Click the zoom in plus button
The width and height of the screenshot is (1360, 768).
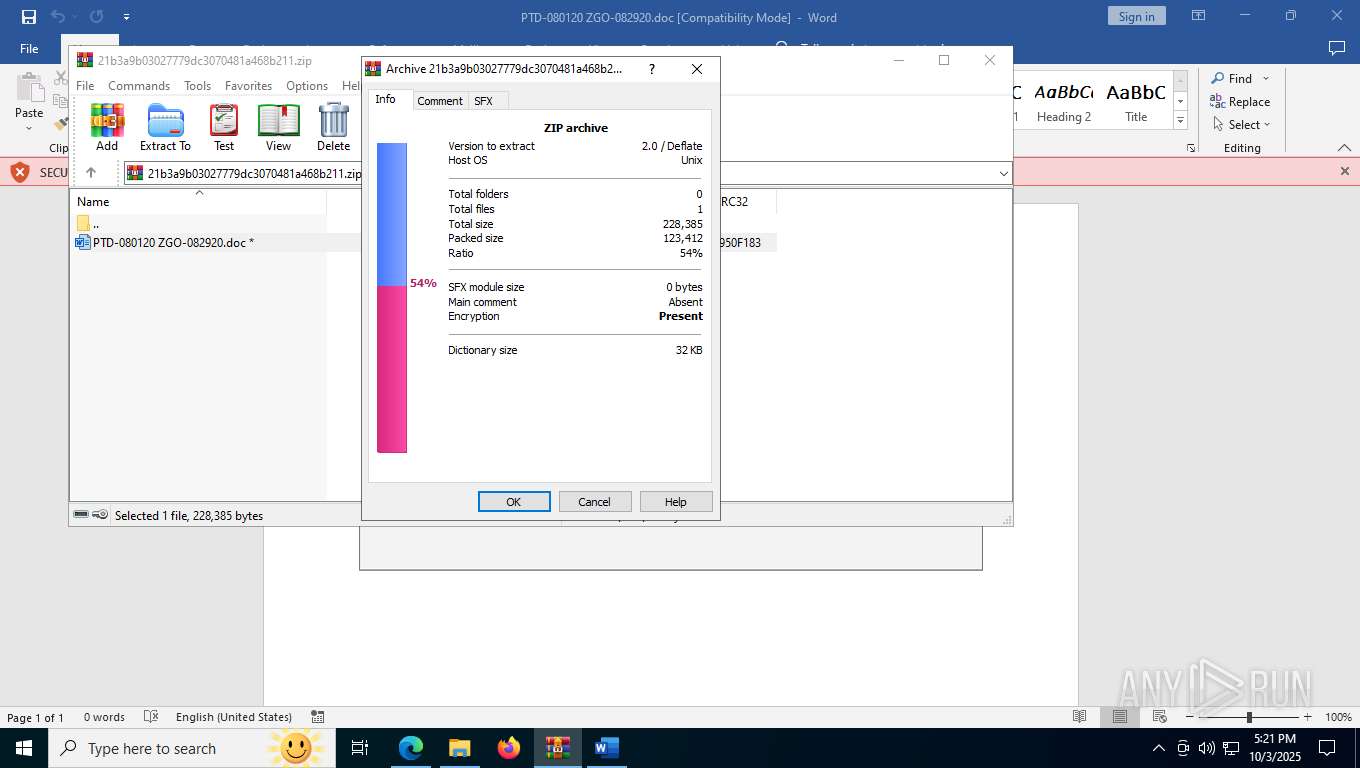coord(1307,717)
